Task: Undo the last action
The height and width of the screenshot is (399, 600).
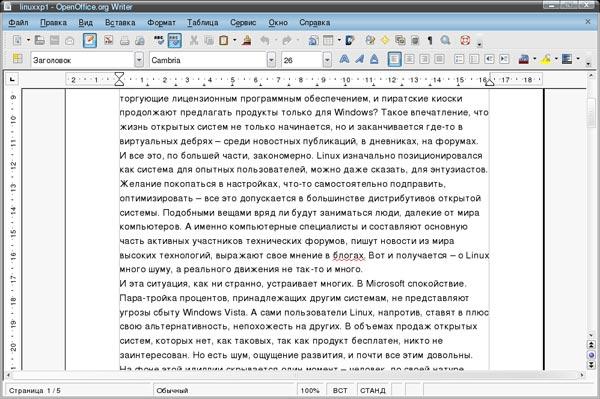Action: pos(264,40)
